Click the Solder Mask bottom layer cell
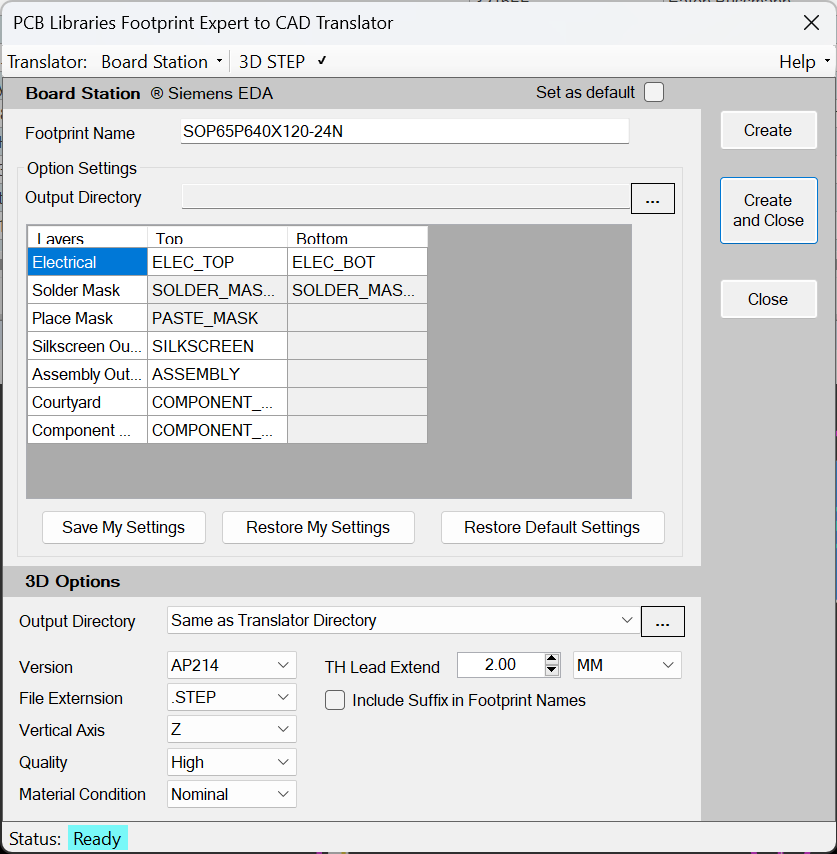 [357, 290]
